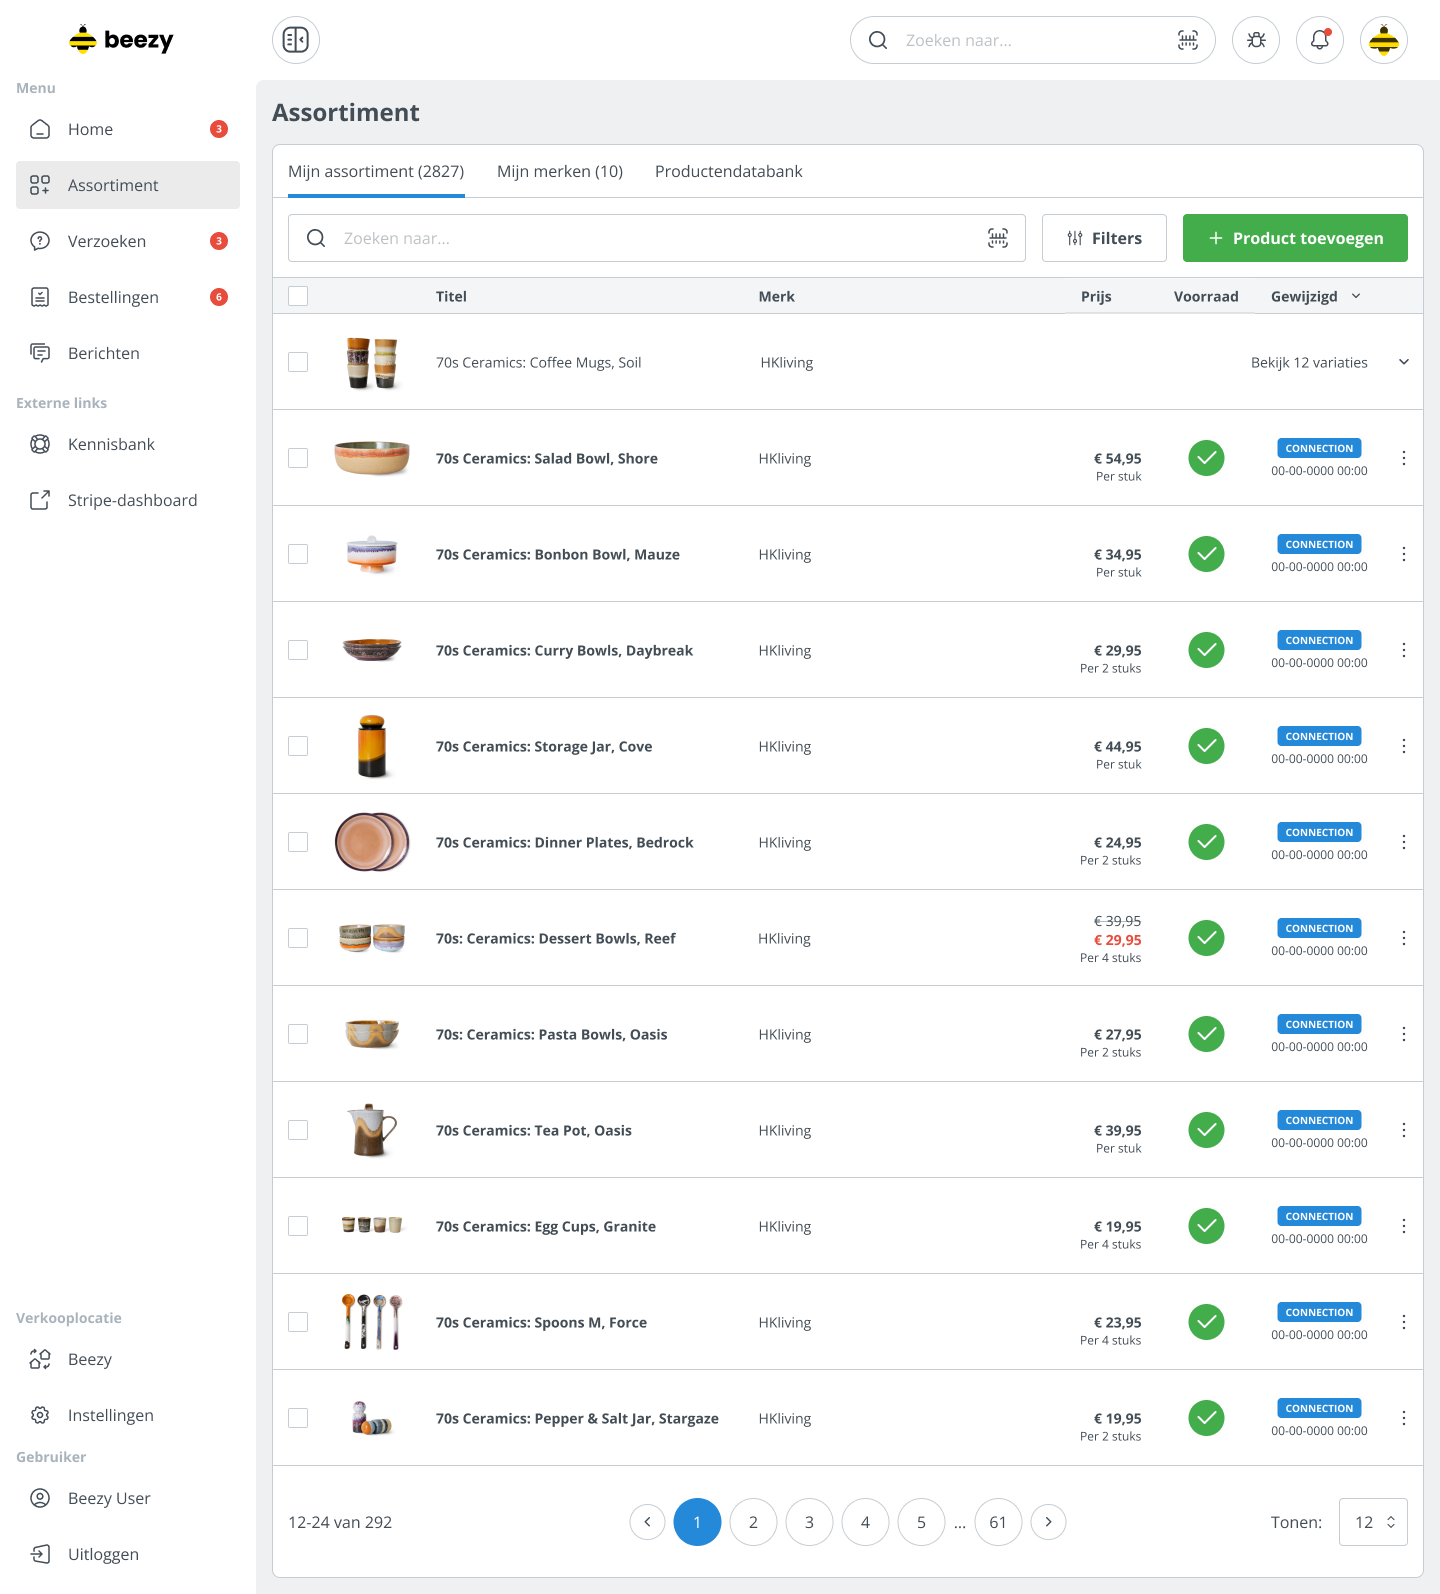Open the Kennisbank external link
This screenshot has width=1440, height=1594.
(x=111, y=444)
